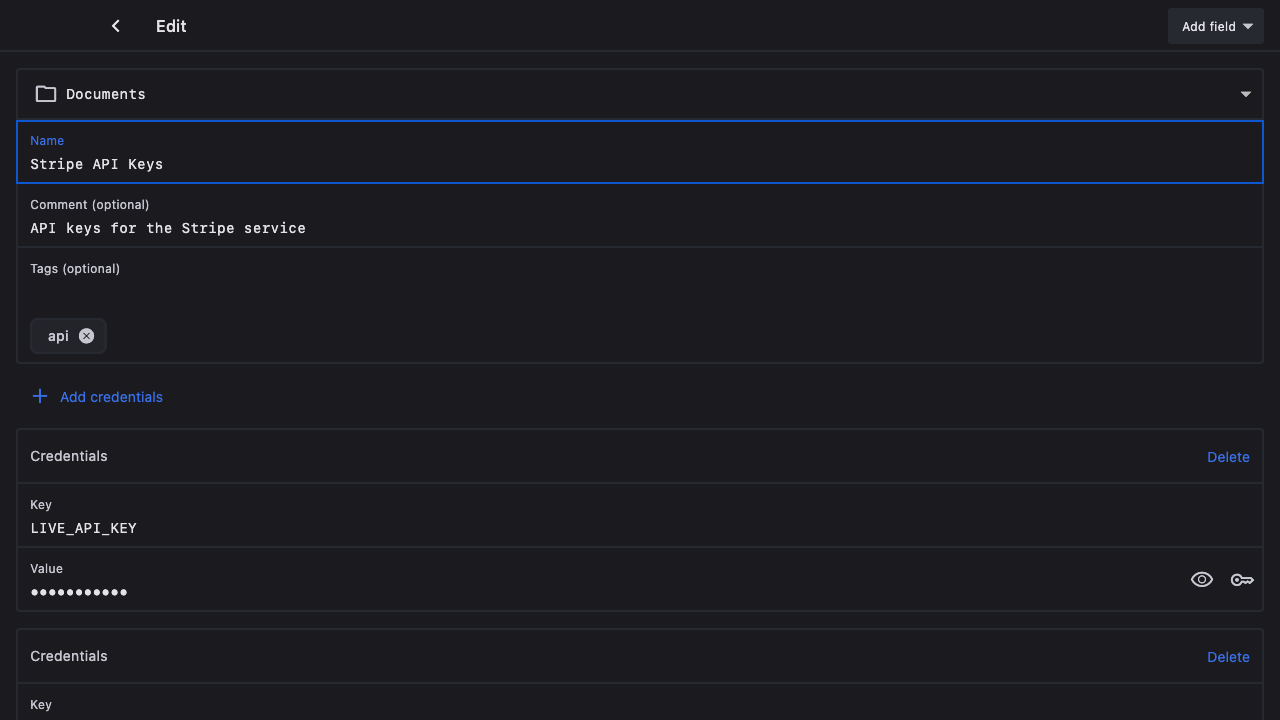Image resolution: width=1280 pixels, height=720 pixels.
Task: Click the masked Value field
Action: pos(600,592)
